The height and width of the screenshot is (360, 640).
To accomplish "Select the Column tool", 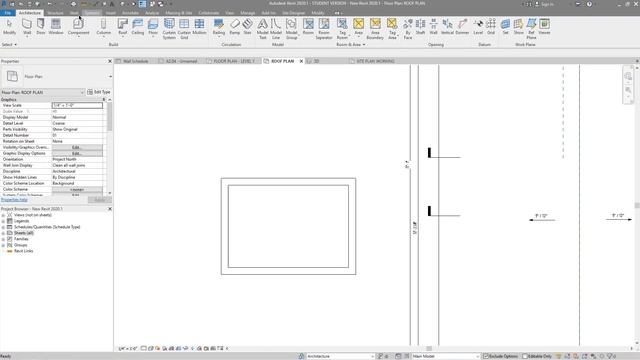I will [x=103, y=27].
